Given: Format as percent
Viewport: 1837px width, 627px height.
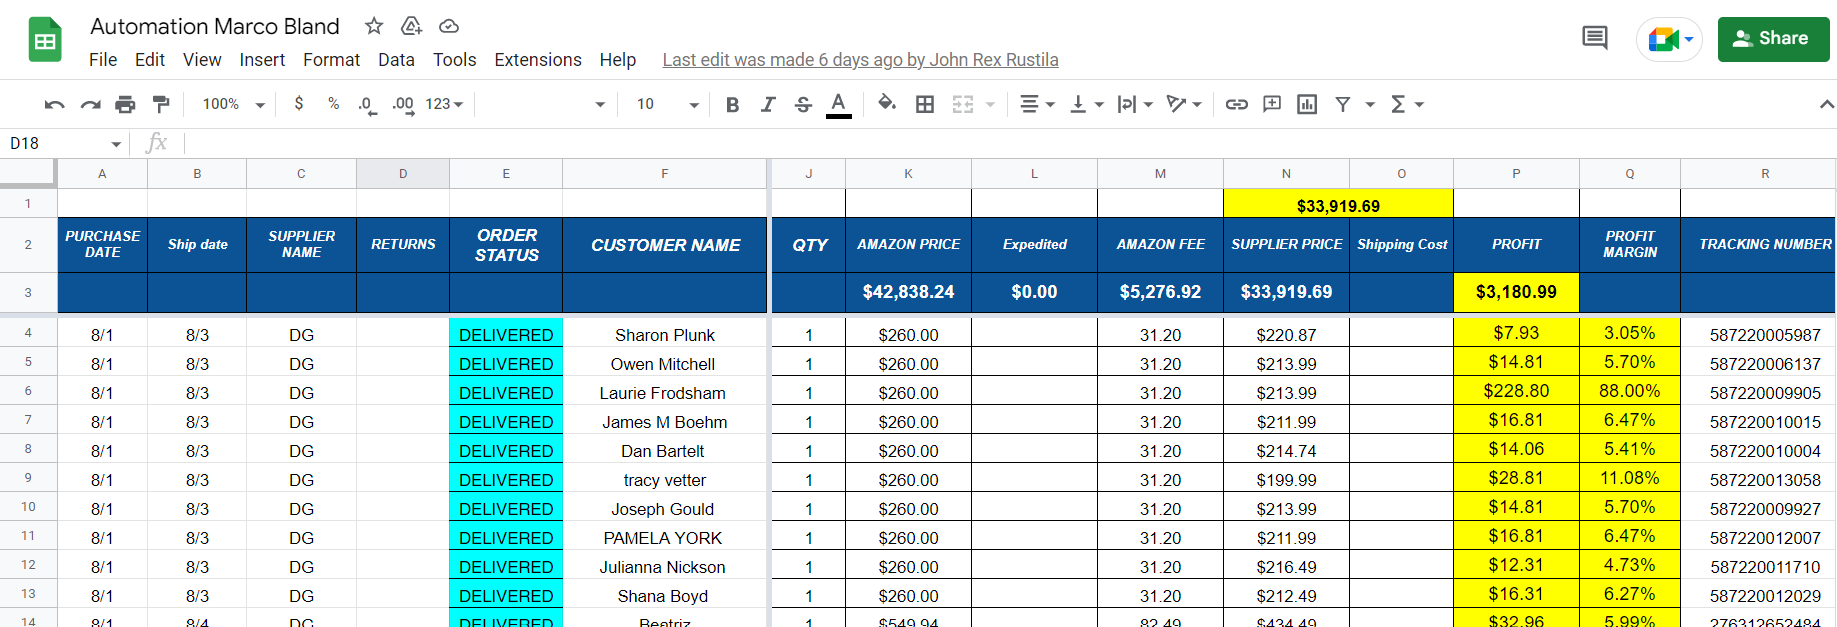Looking at the screenshot, I should [x=333, y=104].
